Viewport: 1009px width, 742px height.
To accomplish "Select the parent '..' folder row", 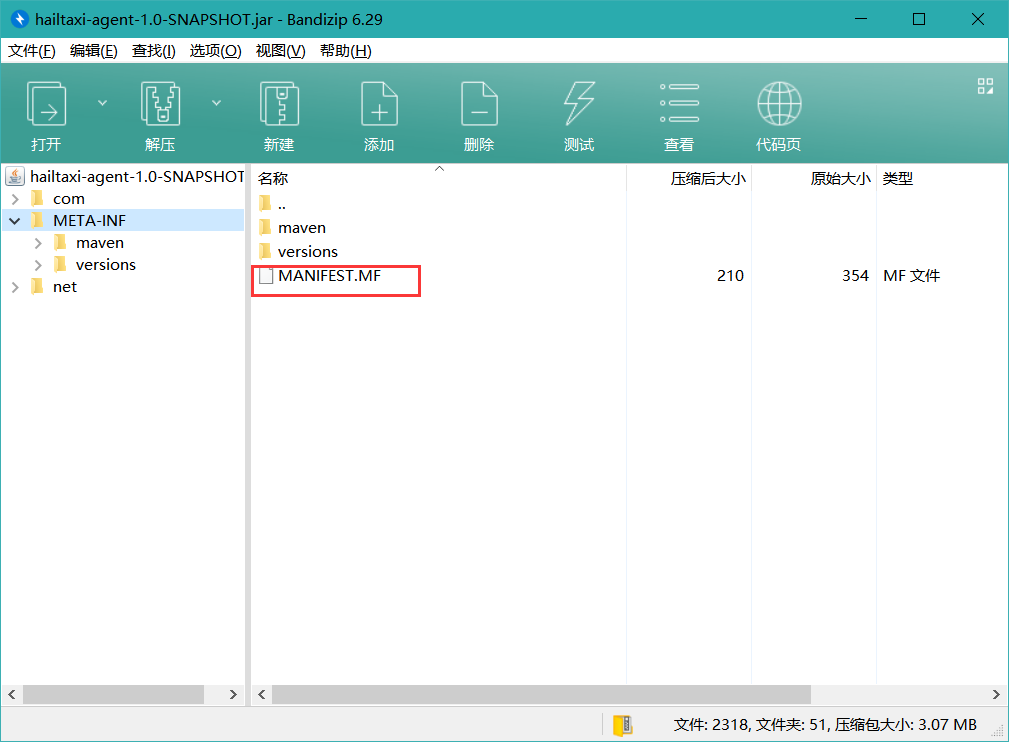I will pos(281,204).
